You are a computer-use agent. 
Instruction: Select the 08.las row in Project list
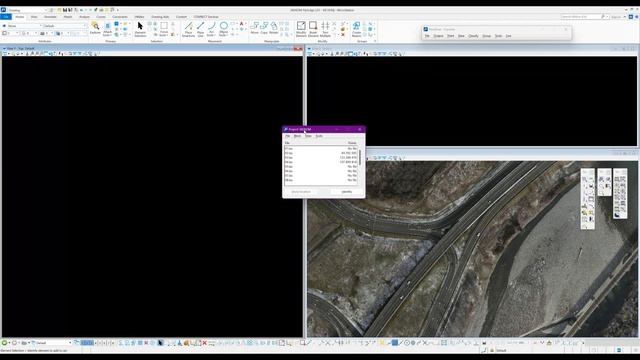click(x=321, y=180)
